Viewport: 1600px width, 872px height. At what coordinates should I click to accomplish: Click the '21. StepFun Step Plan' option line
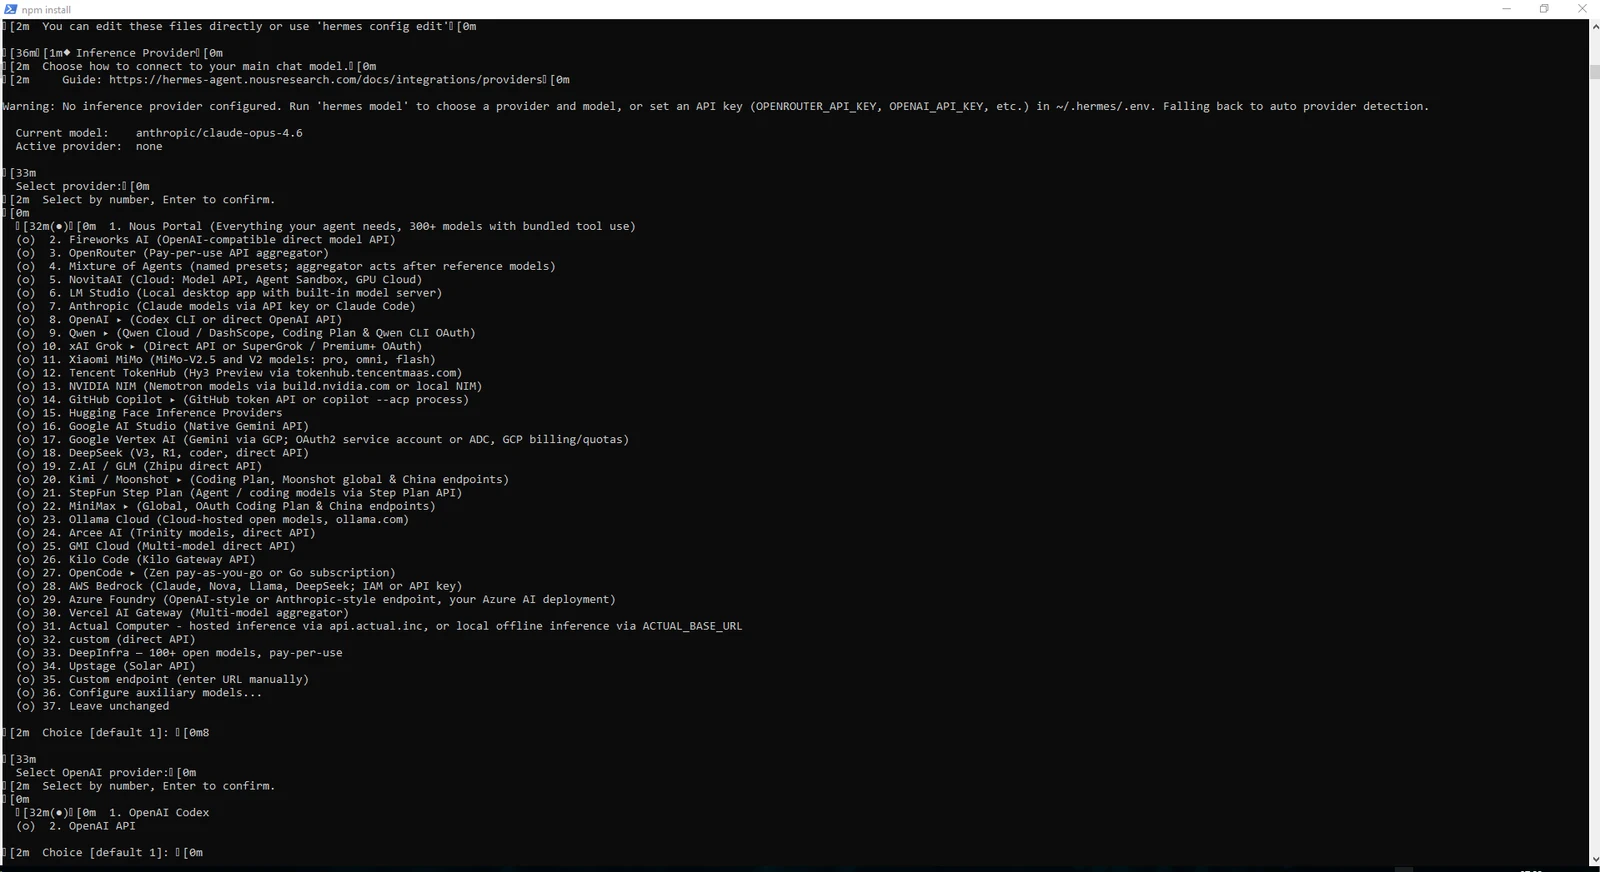coord(239,493)
